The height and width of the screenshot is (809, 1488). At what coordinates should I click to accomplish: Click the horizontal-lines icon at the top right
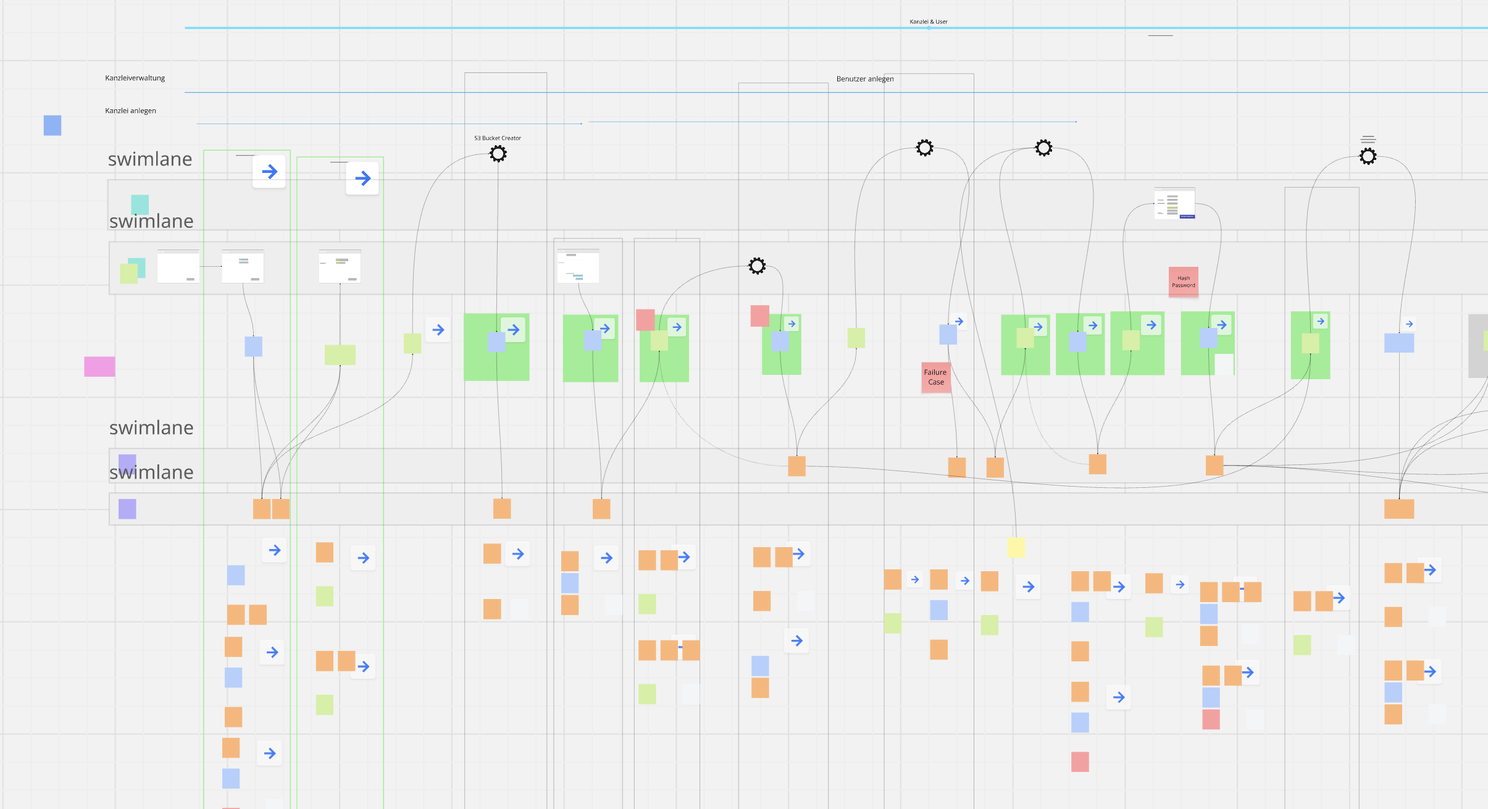pos(1368,137)
